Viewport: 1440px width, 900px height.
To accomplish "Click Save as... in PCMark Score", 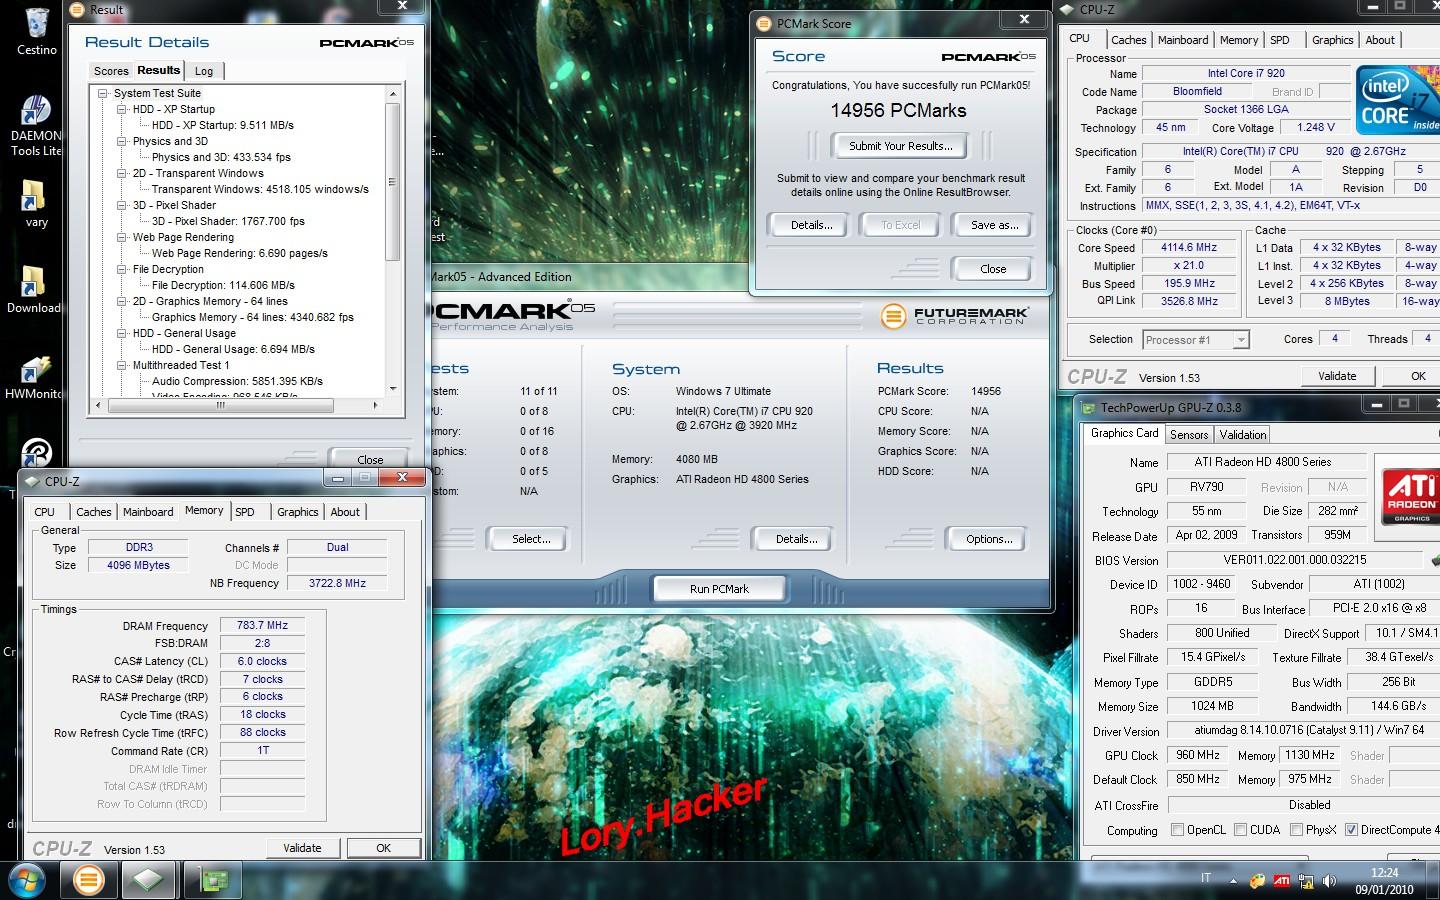I will 994,225.
